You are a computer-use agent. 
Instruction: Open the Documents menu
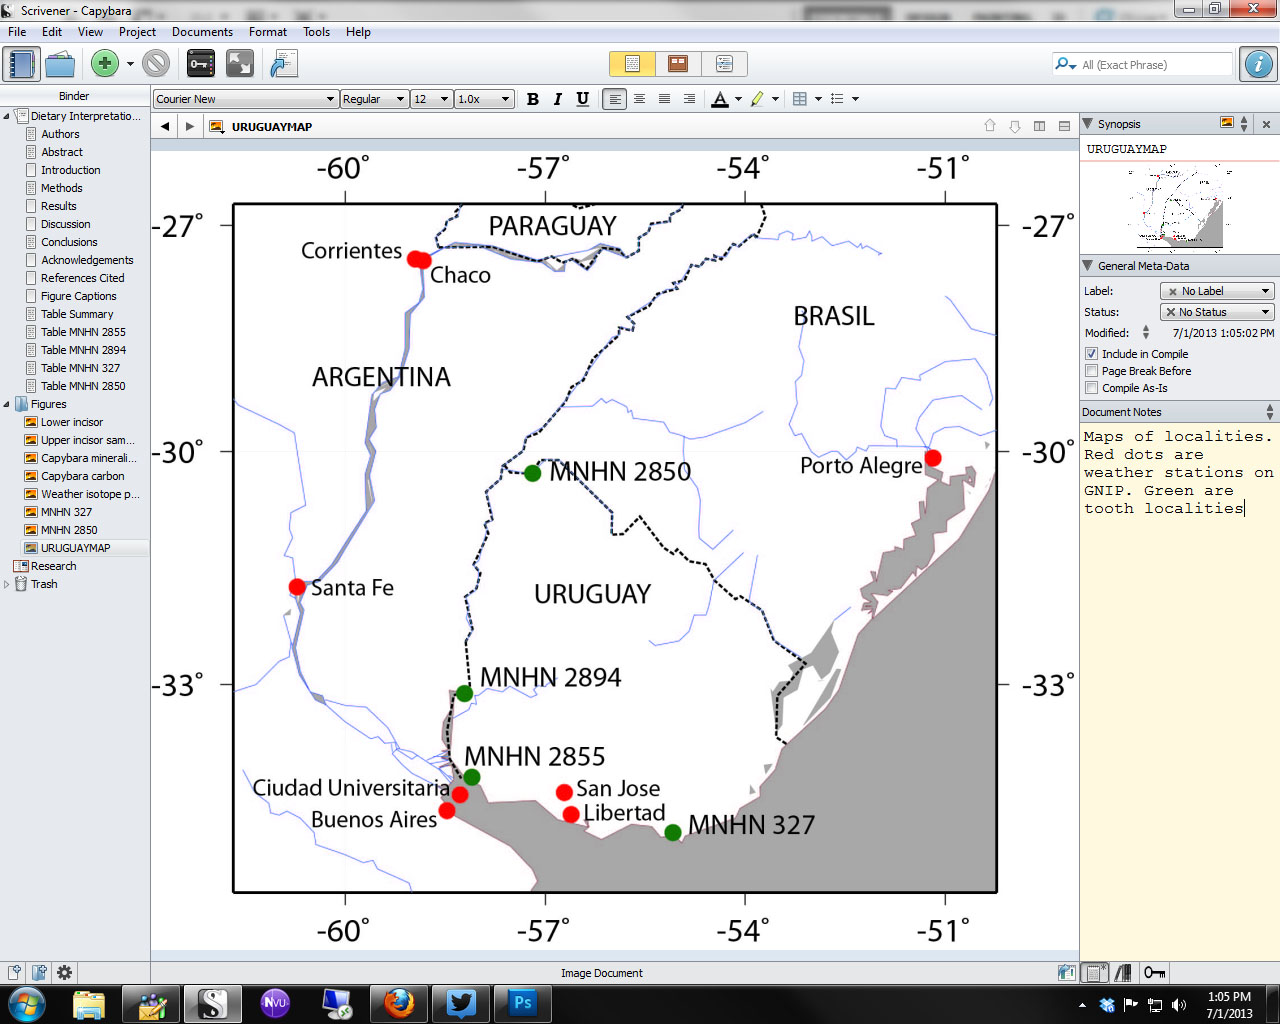(202, 32)
